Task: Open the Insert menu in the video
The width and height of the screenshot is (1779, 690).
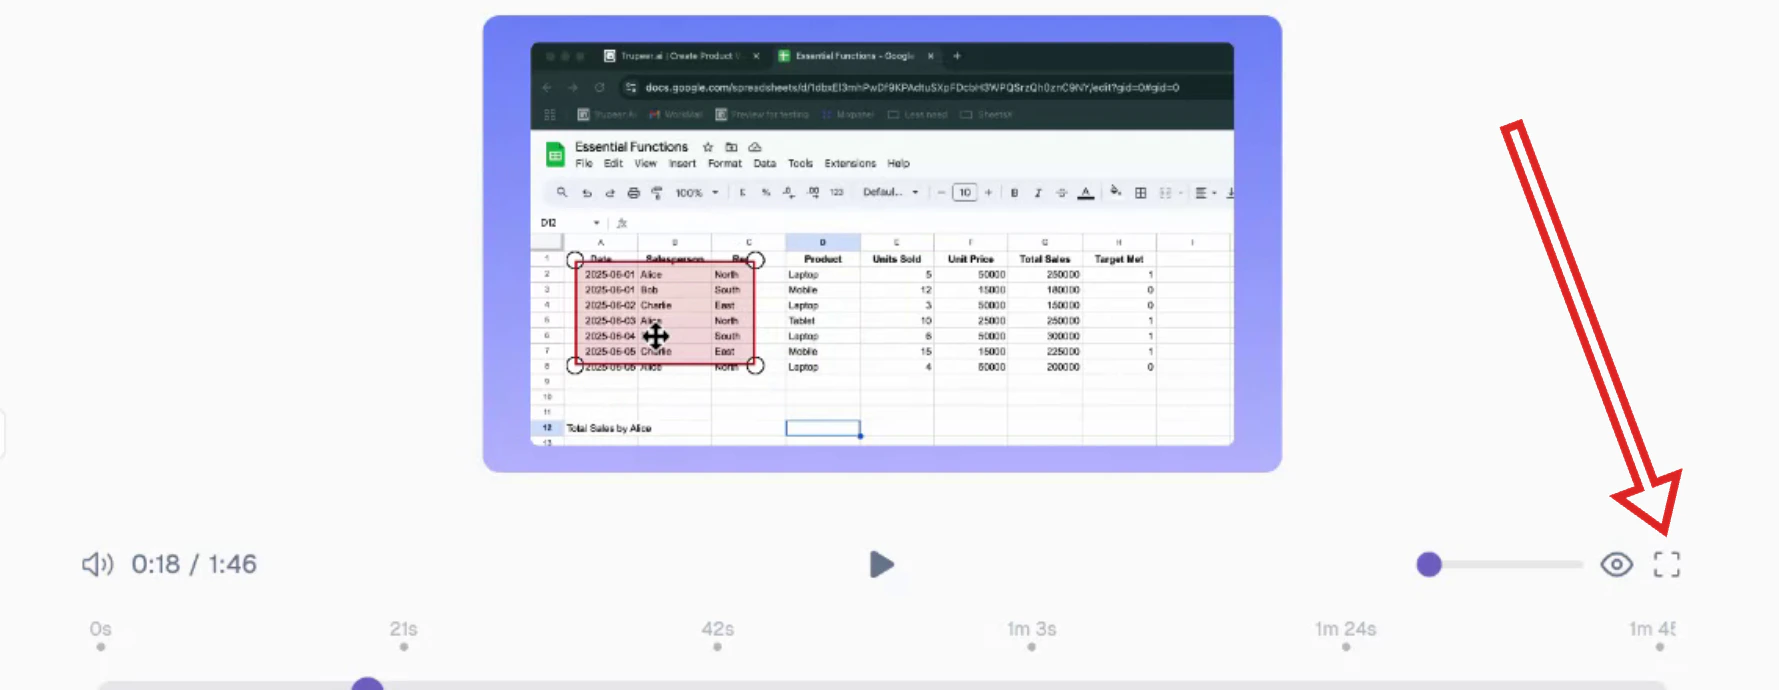Action: tap(682, 163)
